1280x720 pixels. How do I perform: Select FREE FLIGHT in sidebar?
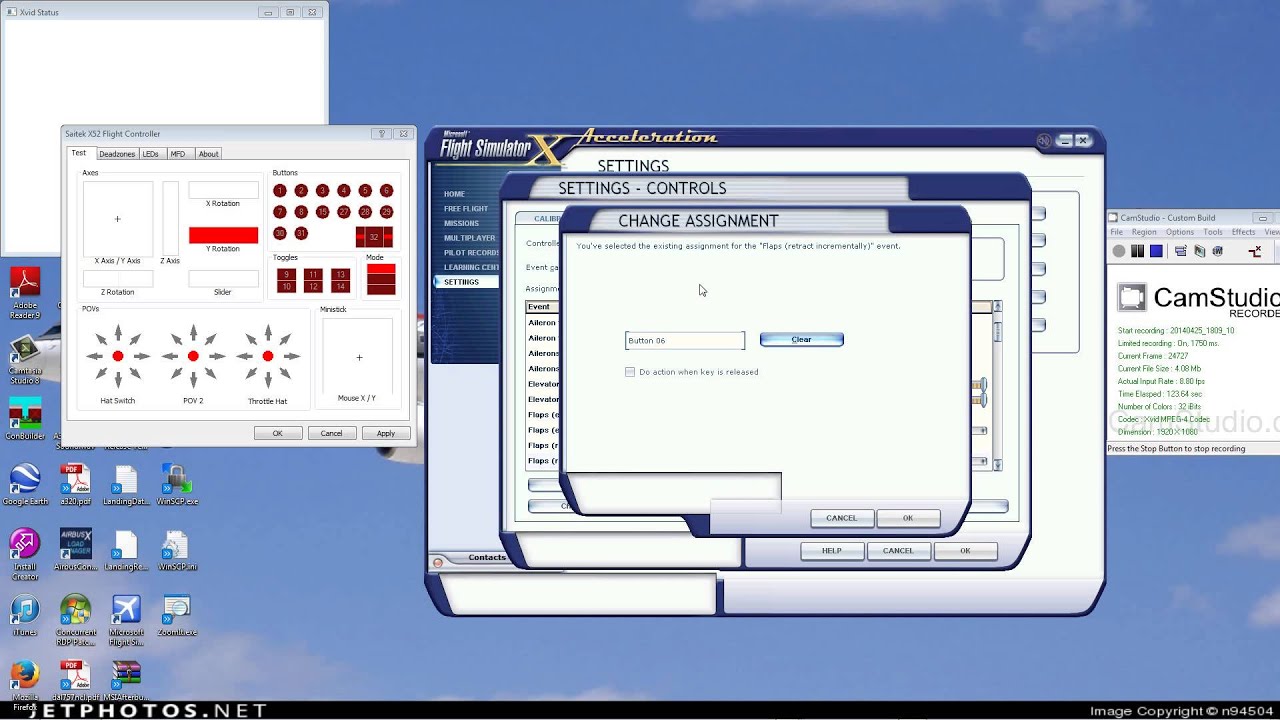point(466,209)
